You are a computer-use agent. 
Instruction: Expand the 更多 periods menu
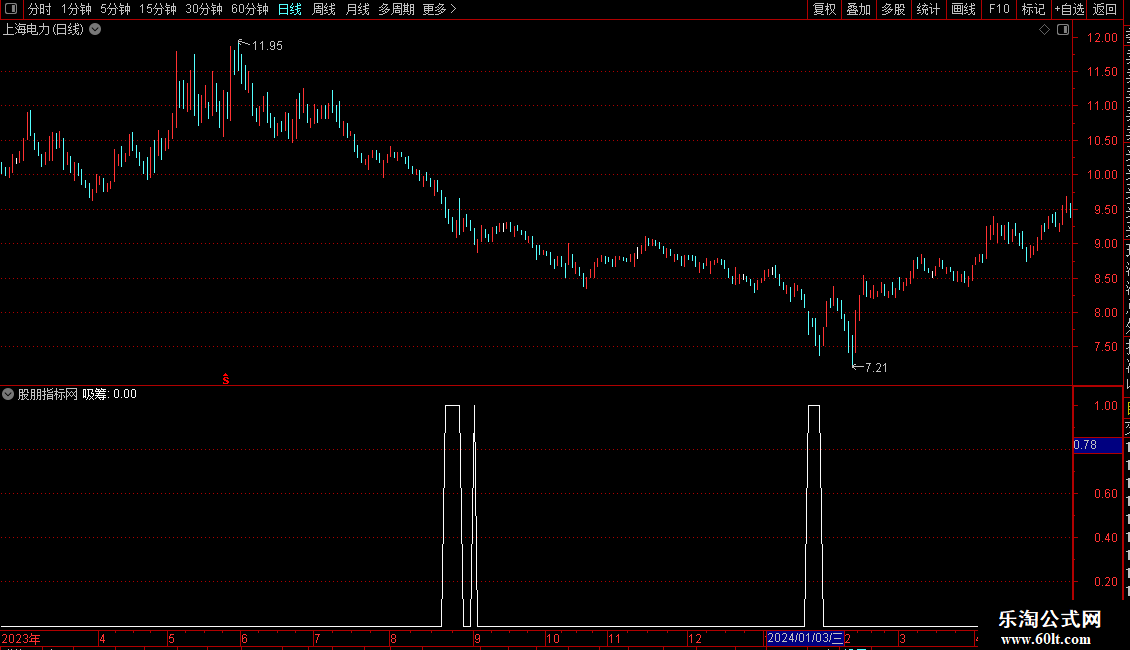coord(439,9)
